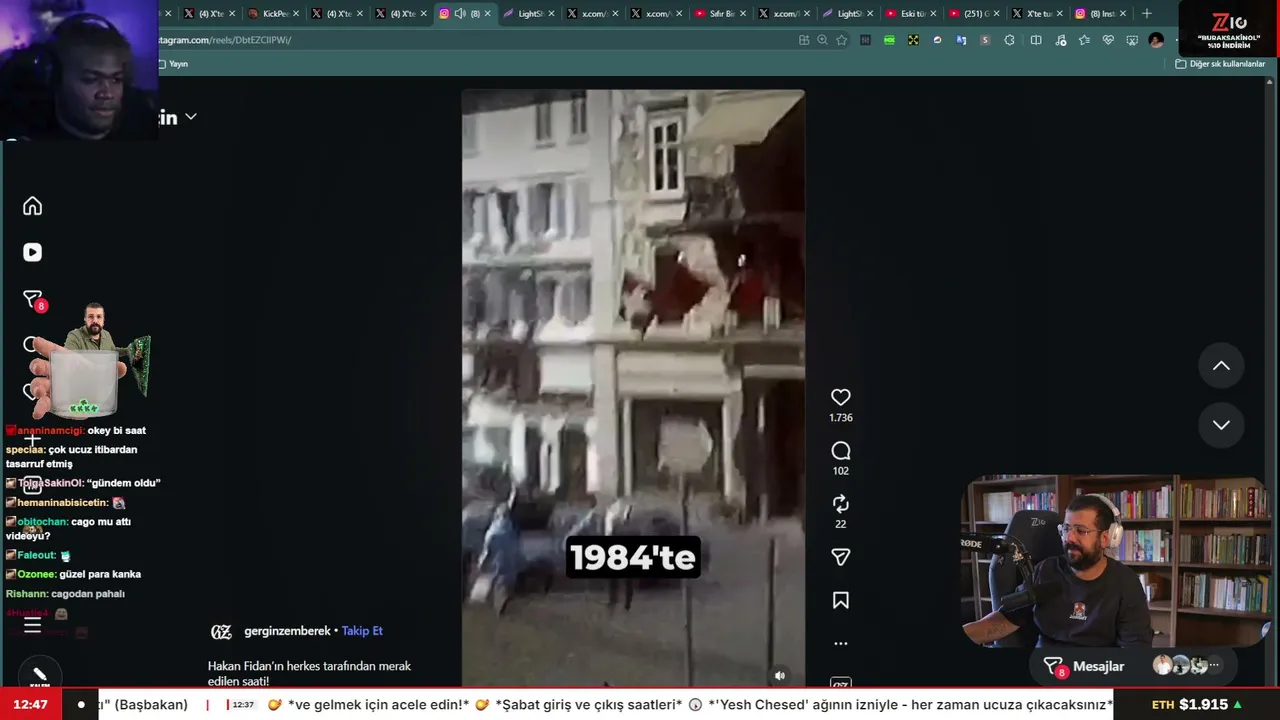Open comments on the reel
Image resolution: width=1280 pixels, height=720 pixels.
(x=841, y=451)
